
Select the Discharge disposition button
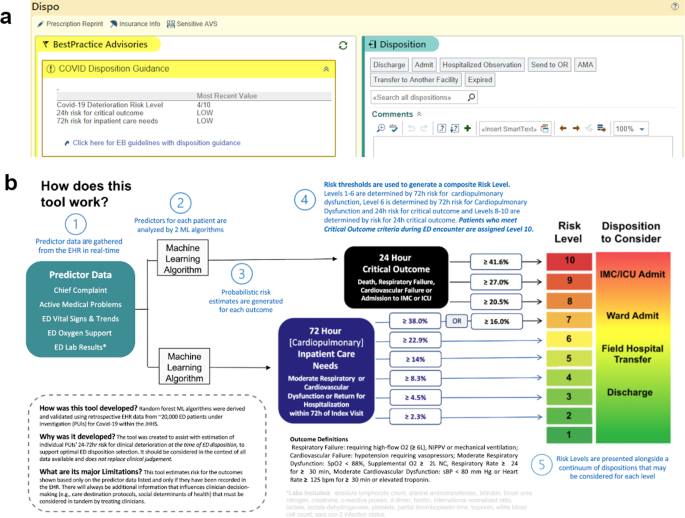coord(389,64)
